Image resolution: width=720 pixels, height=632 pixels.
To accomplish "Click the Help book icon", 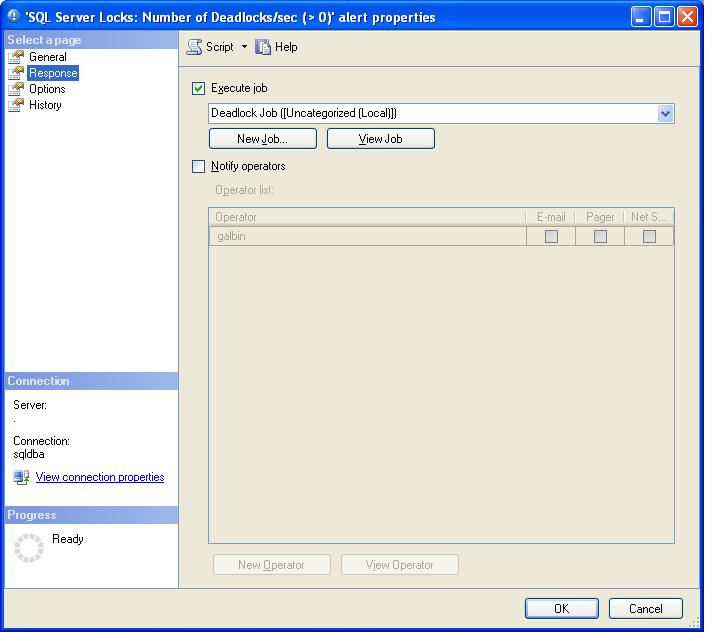I will tap(263, 47).
